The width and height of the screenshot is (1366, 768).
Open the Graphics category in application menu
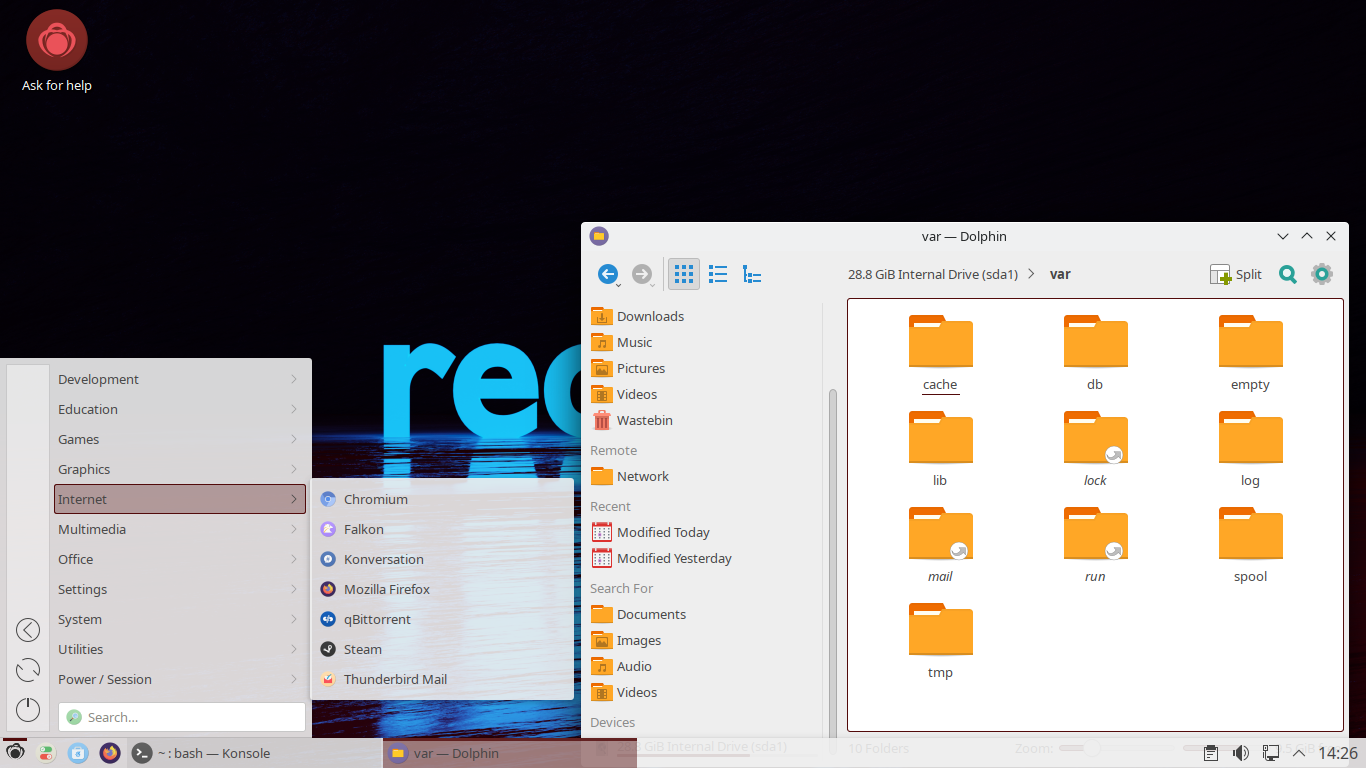tap(180, 469)
